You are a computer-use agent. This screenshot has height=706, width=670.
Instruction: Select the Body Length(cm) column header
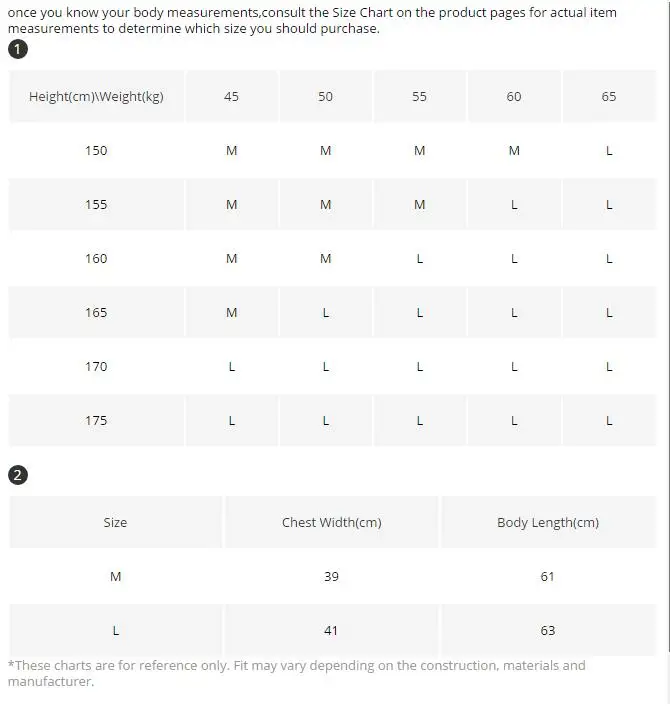pyautogui.click(x=548, y=522)
